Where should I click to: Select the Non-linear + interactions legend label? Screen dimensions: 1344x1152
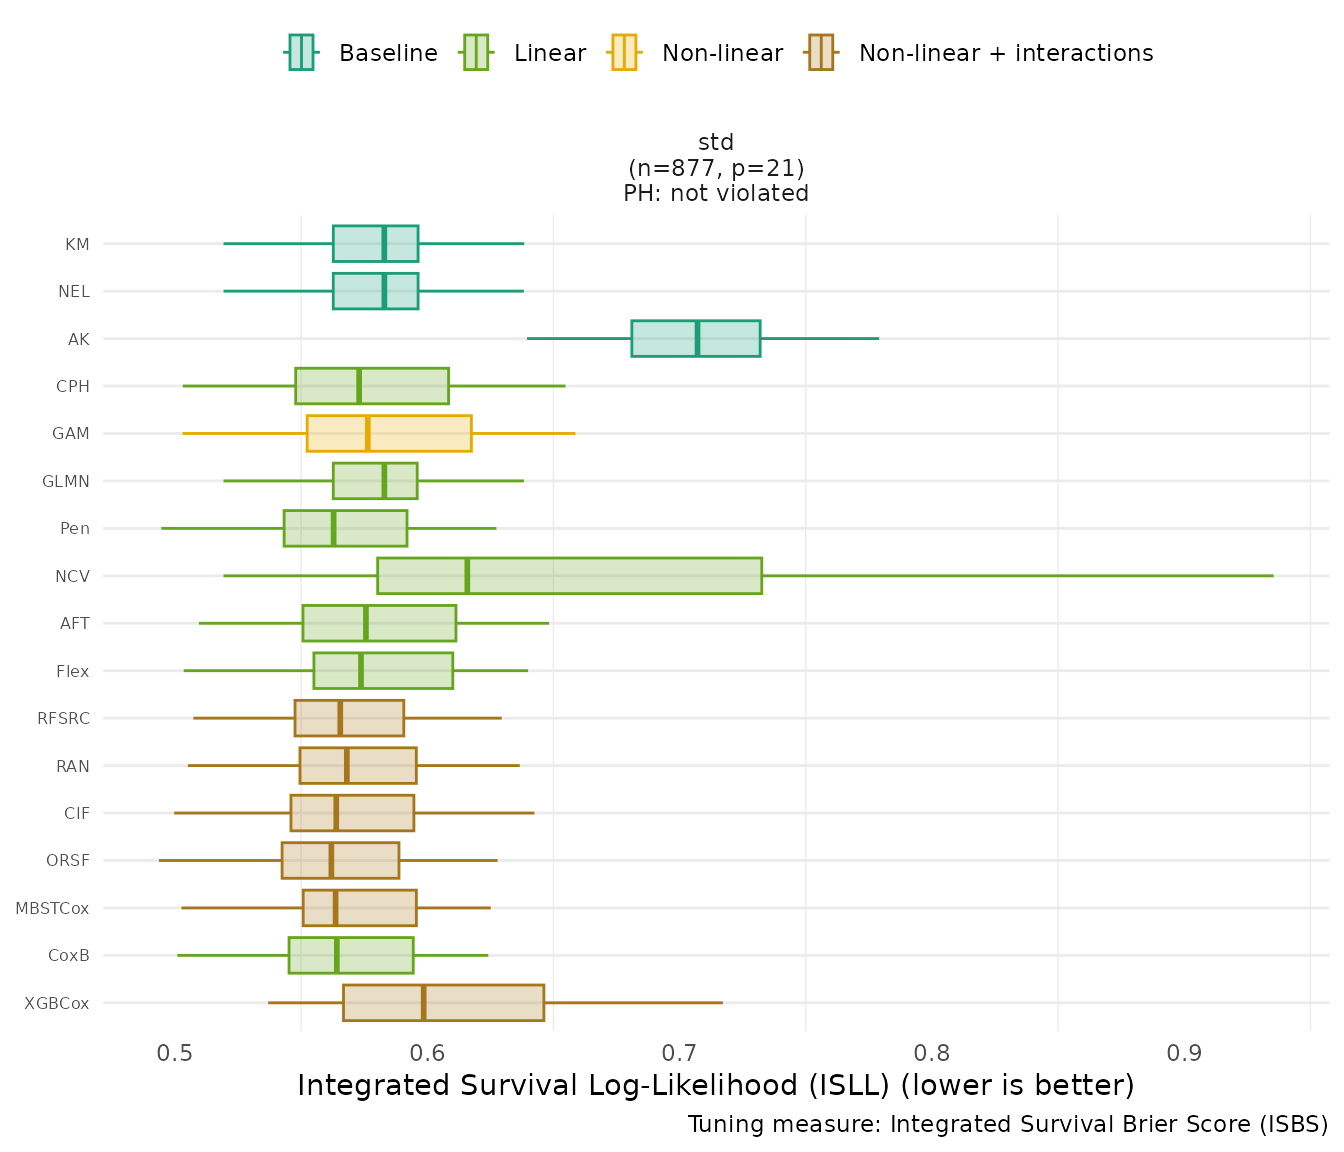coord(1005,53)
